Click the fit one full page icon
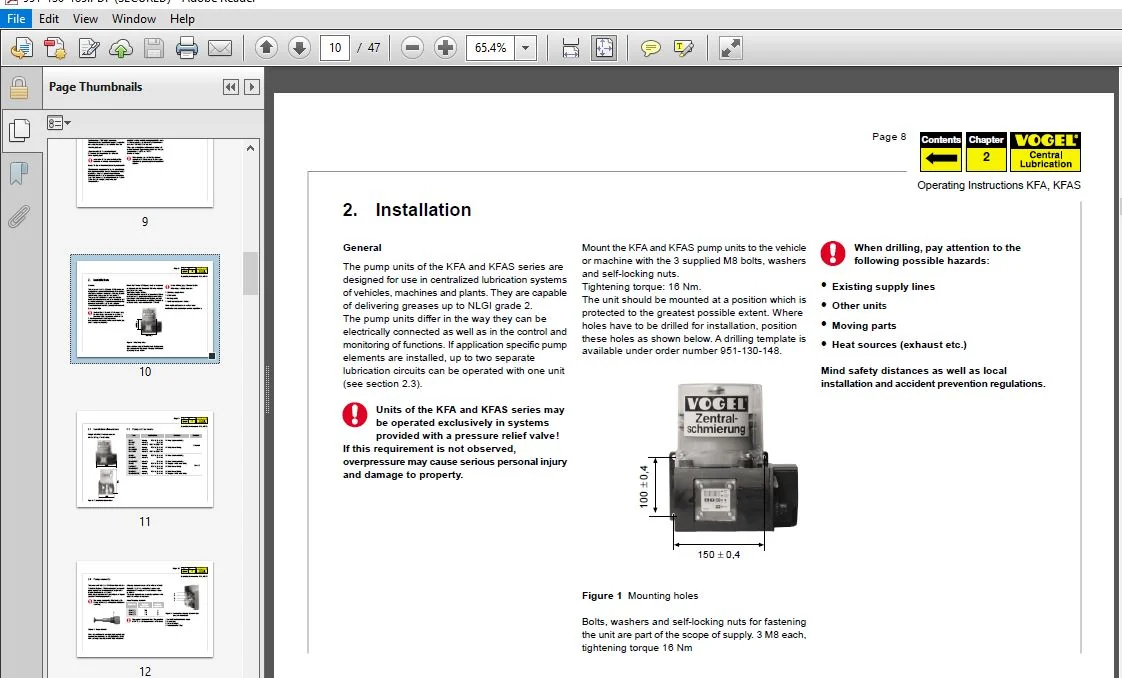Screen dimensions: 1122x678 click(x=604, y=48)
